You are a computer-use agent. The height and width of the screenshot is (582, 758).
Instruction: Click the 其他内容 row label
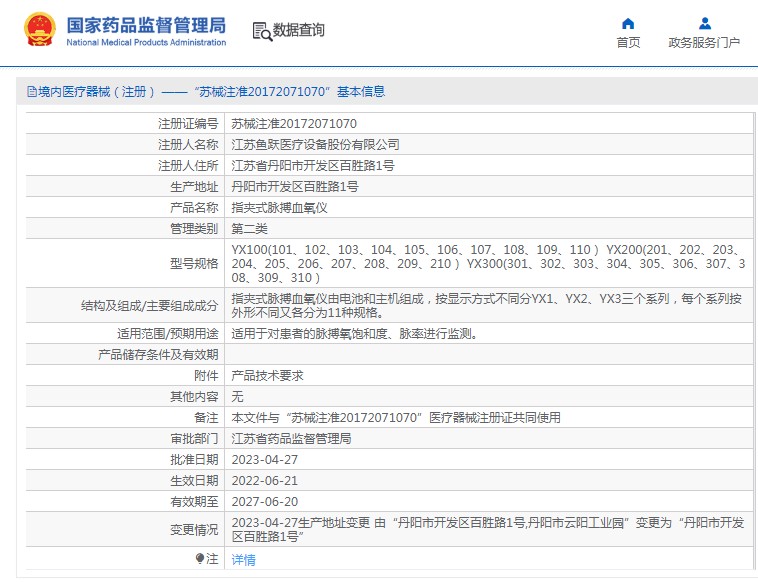tap(194, 396)
